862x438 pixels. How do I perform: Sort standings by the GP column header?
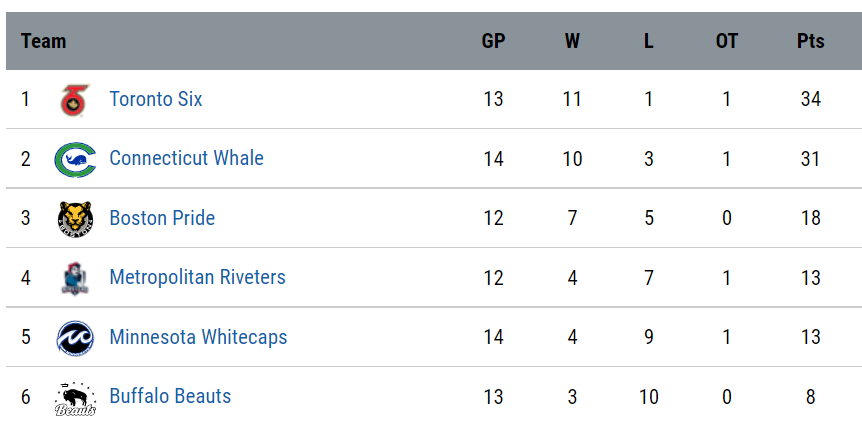[x=493, y=41]
